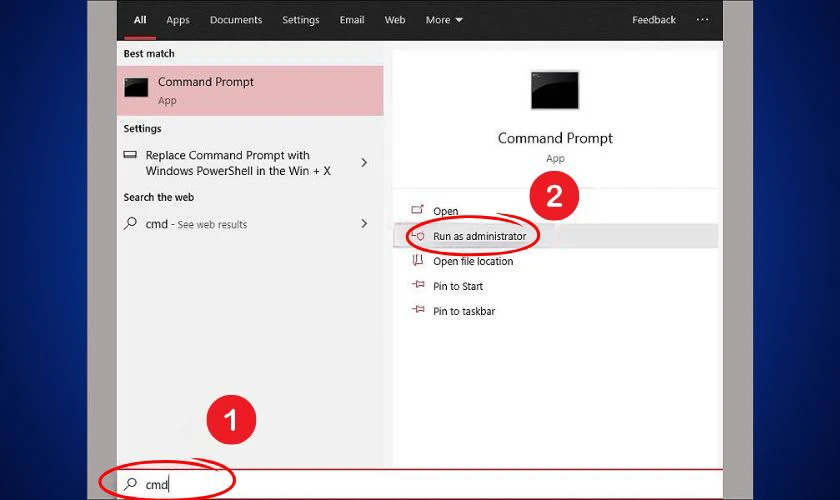This screenshot has width=840, height=500.
Task: Click the taskbar settings icon beside Replace Command Prompt
Action: point(130,155)
